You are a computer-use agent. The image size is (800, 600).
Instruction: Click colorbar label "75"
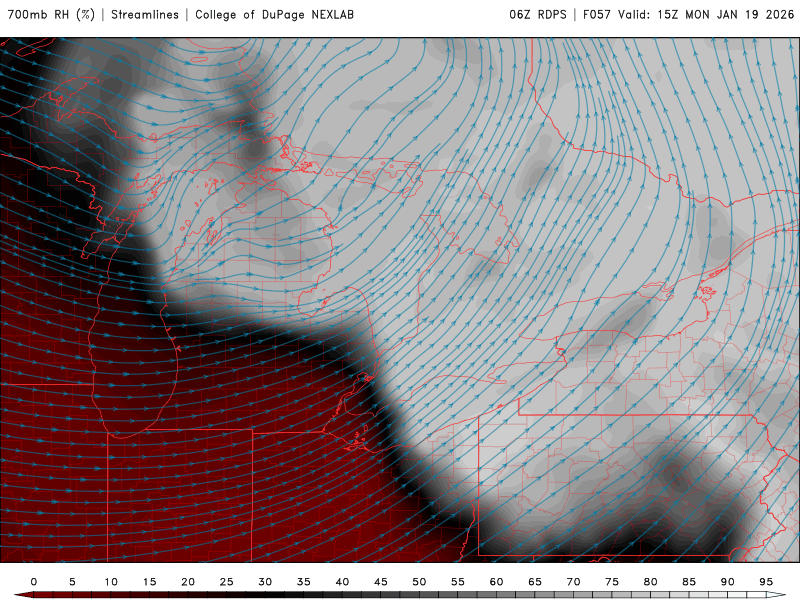[612, 582]
